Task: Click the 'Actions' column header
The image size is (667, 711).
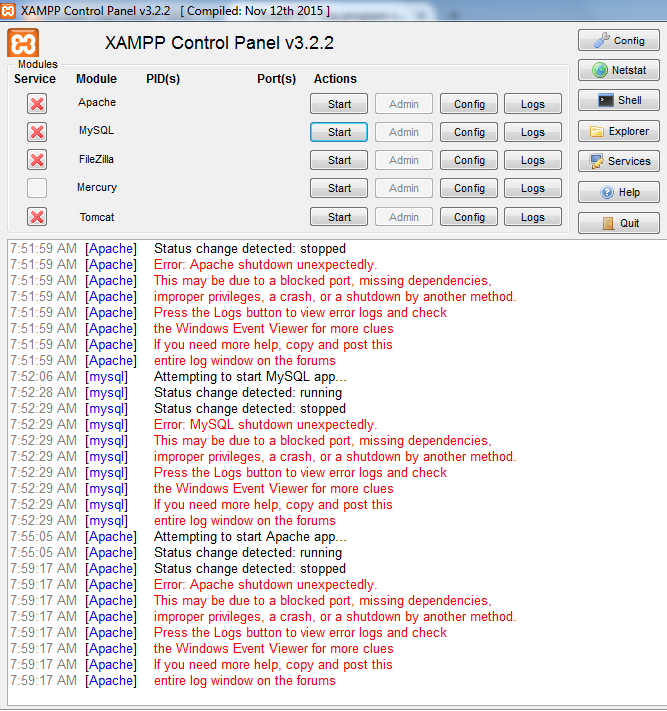Action: (x=335, y=79)
